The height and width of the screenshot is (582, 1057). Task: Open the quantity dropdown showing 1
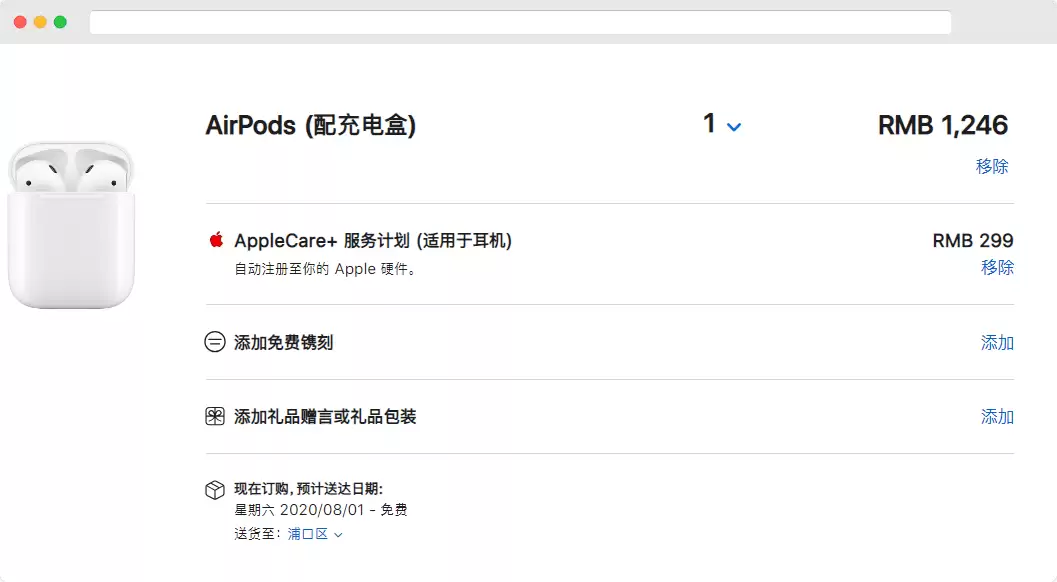pyautogui.click(x=722, y=124)
